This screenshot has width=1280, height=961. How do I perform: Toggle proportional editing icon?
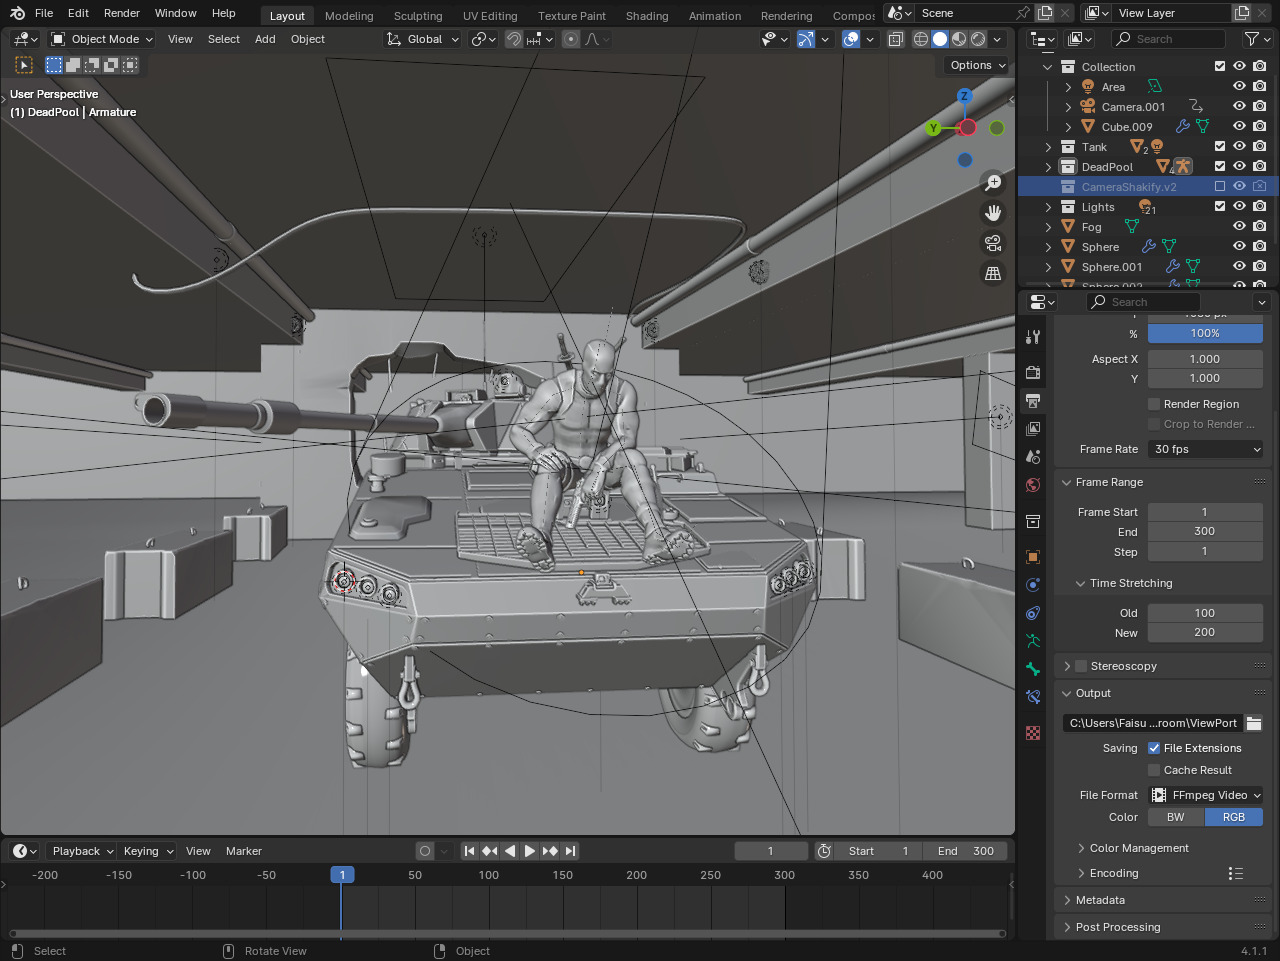point(571,39)
